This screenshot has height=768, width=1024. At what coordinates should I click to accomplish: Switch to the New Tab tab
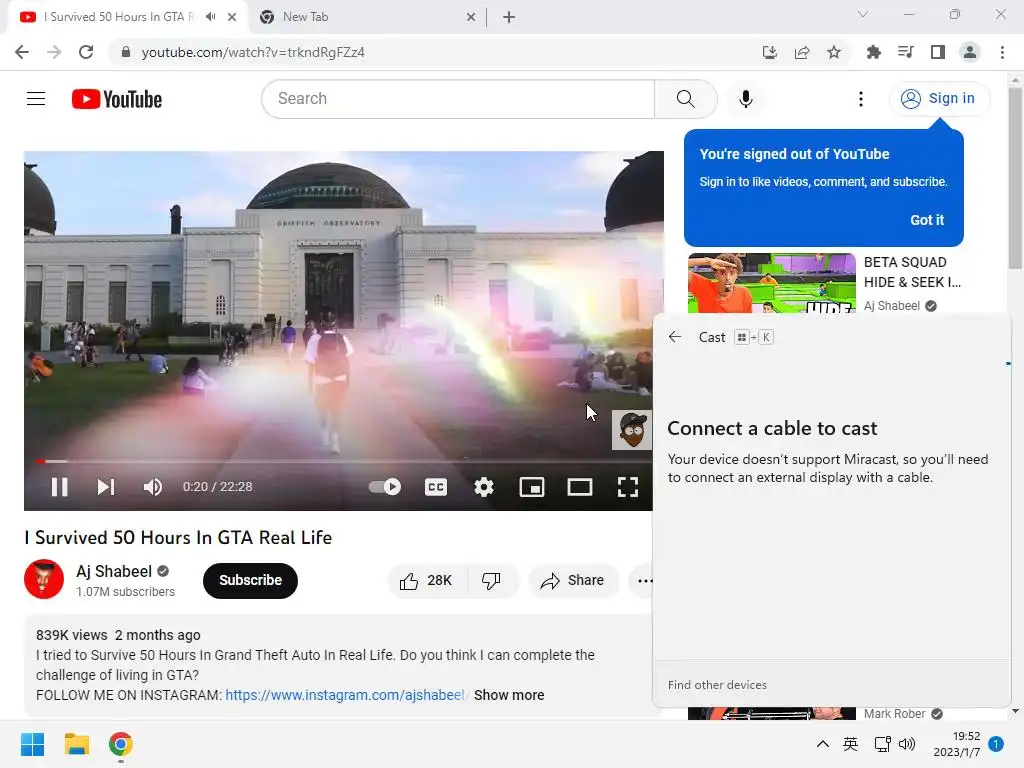(x=368, y=17)
